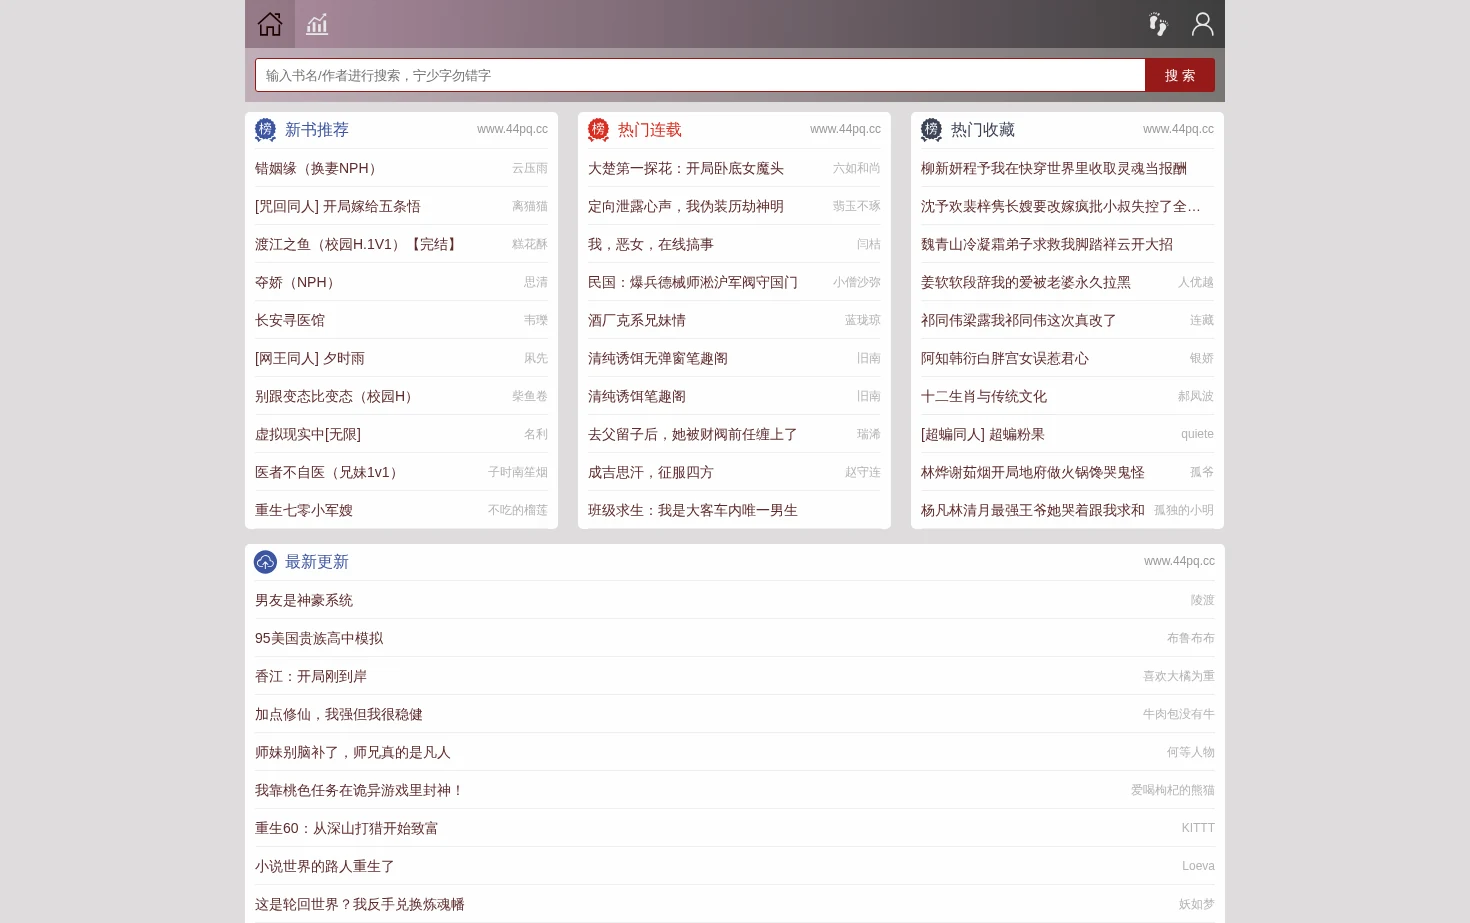Open 新书推荐 section heading
The width and height of the screenshot is (1470, 923).
click(x=317, y=130)
